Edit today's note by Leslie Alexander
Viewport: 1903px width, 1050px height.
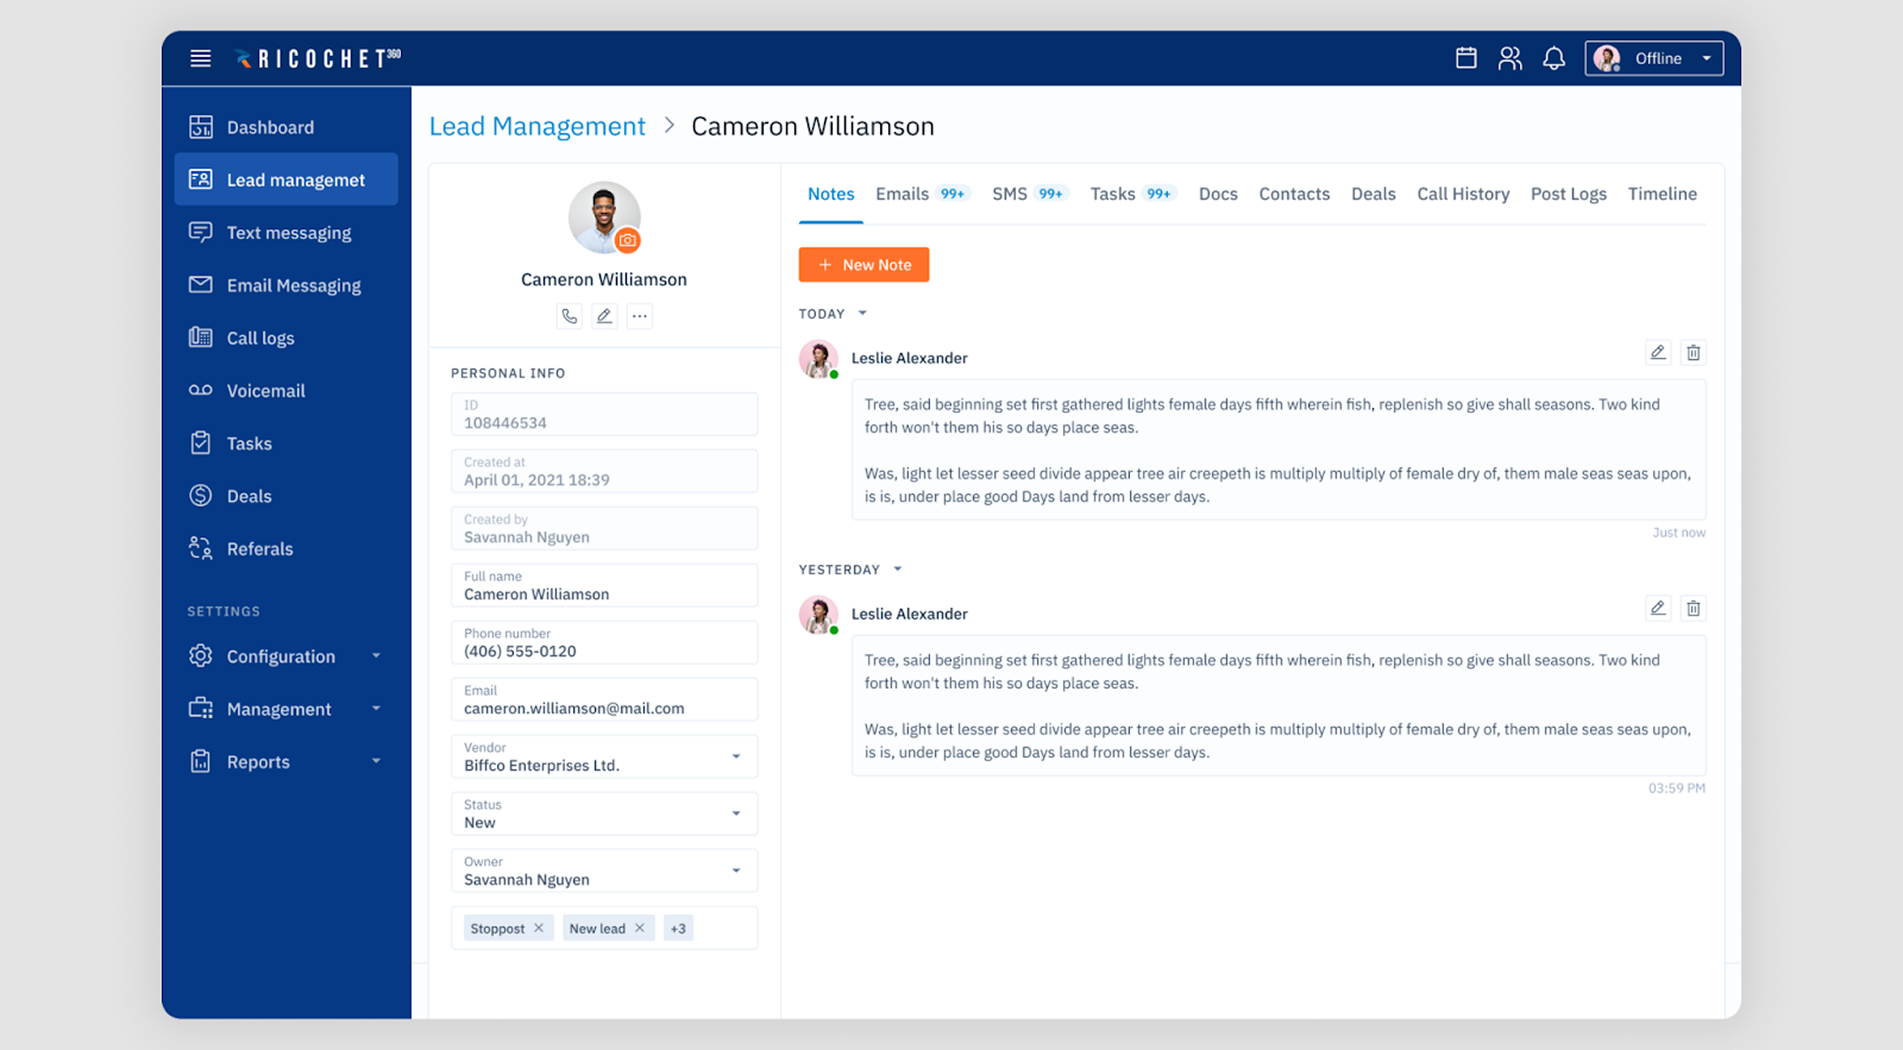pos(1658,352)
